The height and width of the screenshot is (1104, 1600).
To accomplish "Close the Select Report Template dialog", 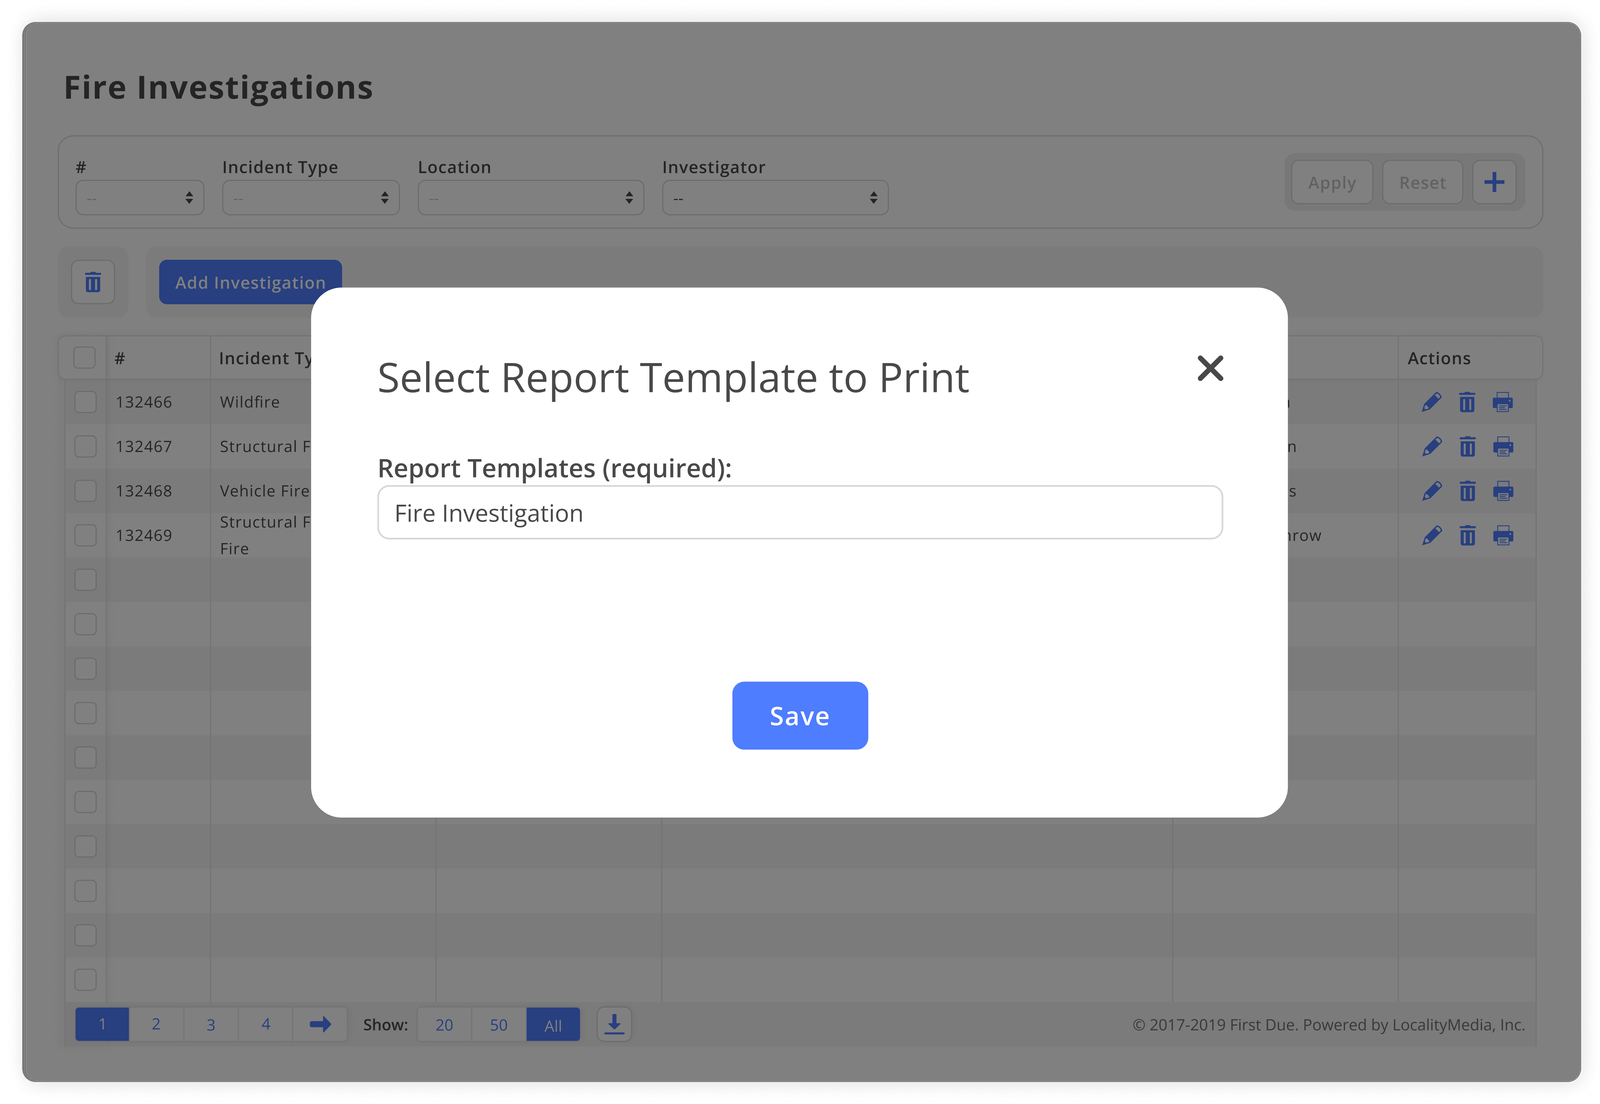I will [1210, 368].
